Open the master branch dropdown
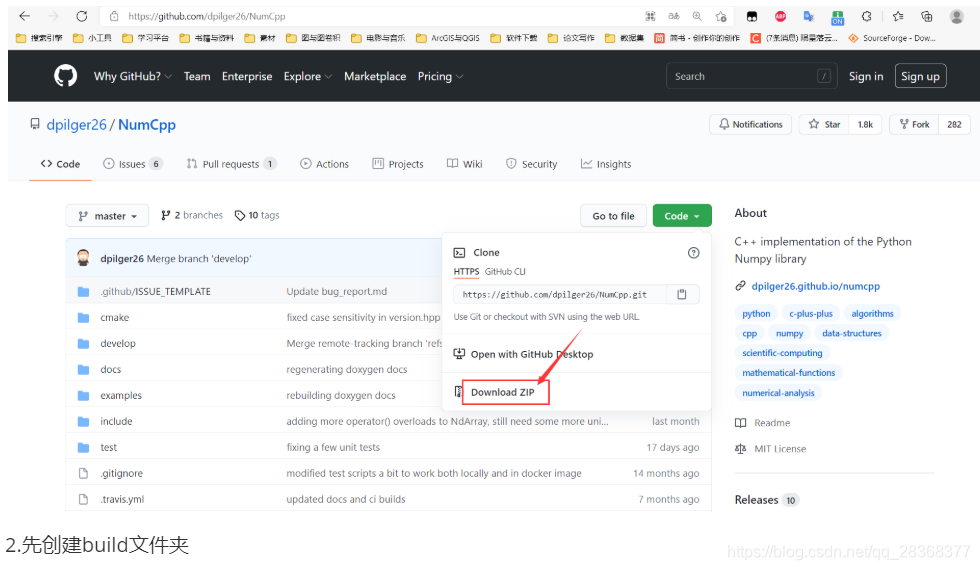980x570 pixels. click(x=107, y=216)
